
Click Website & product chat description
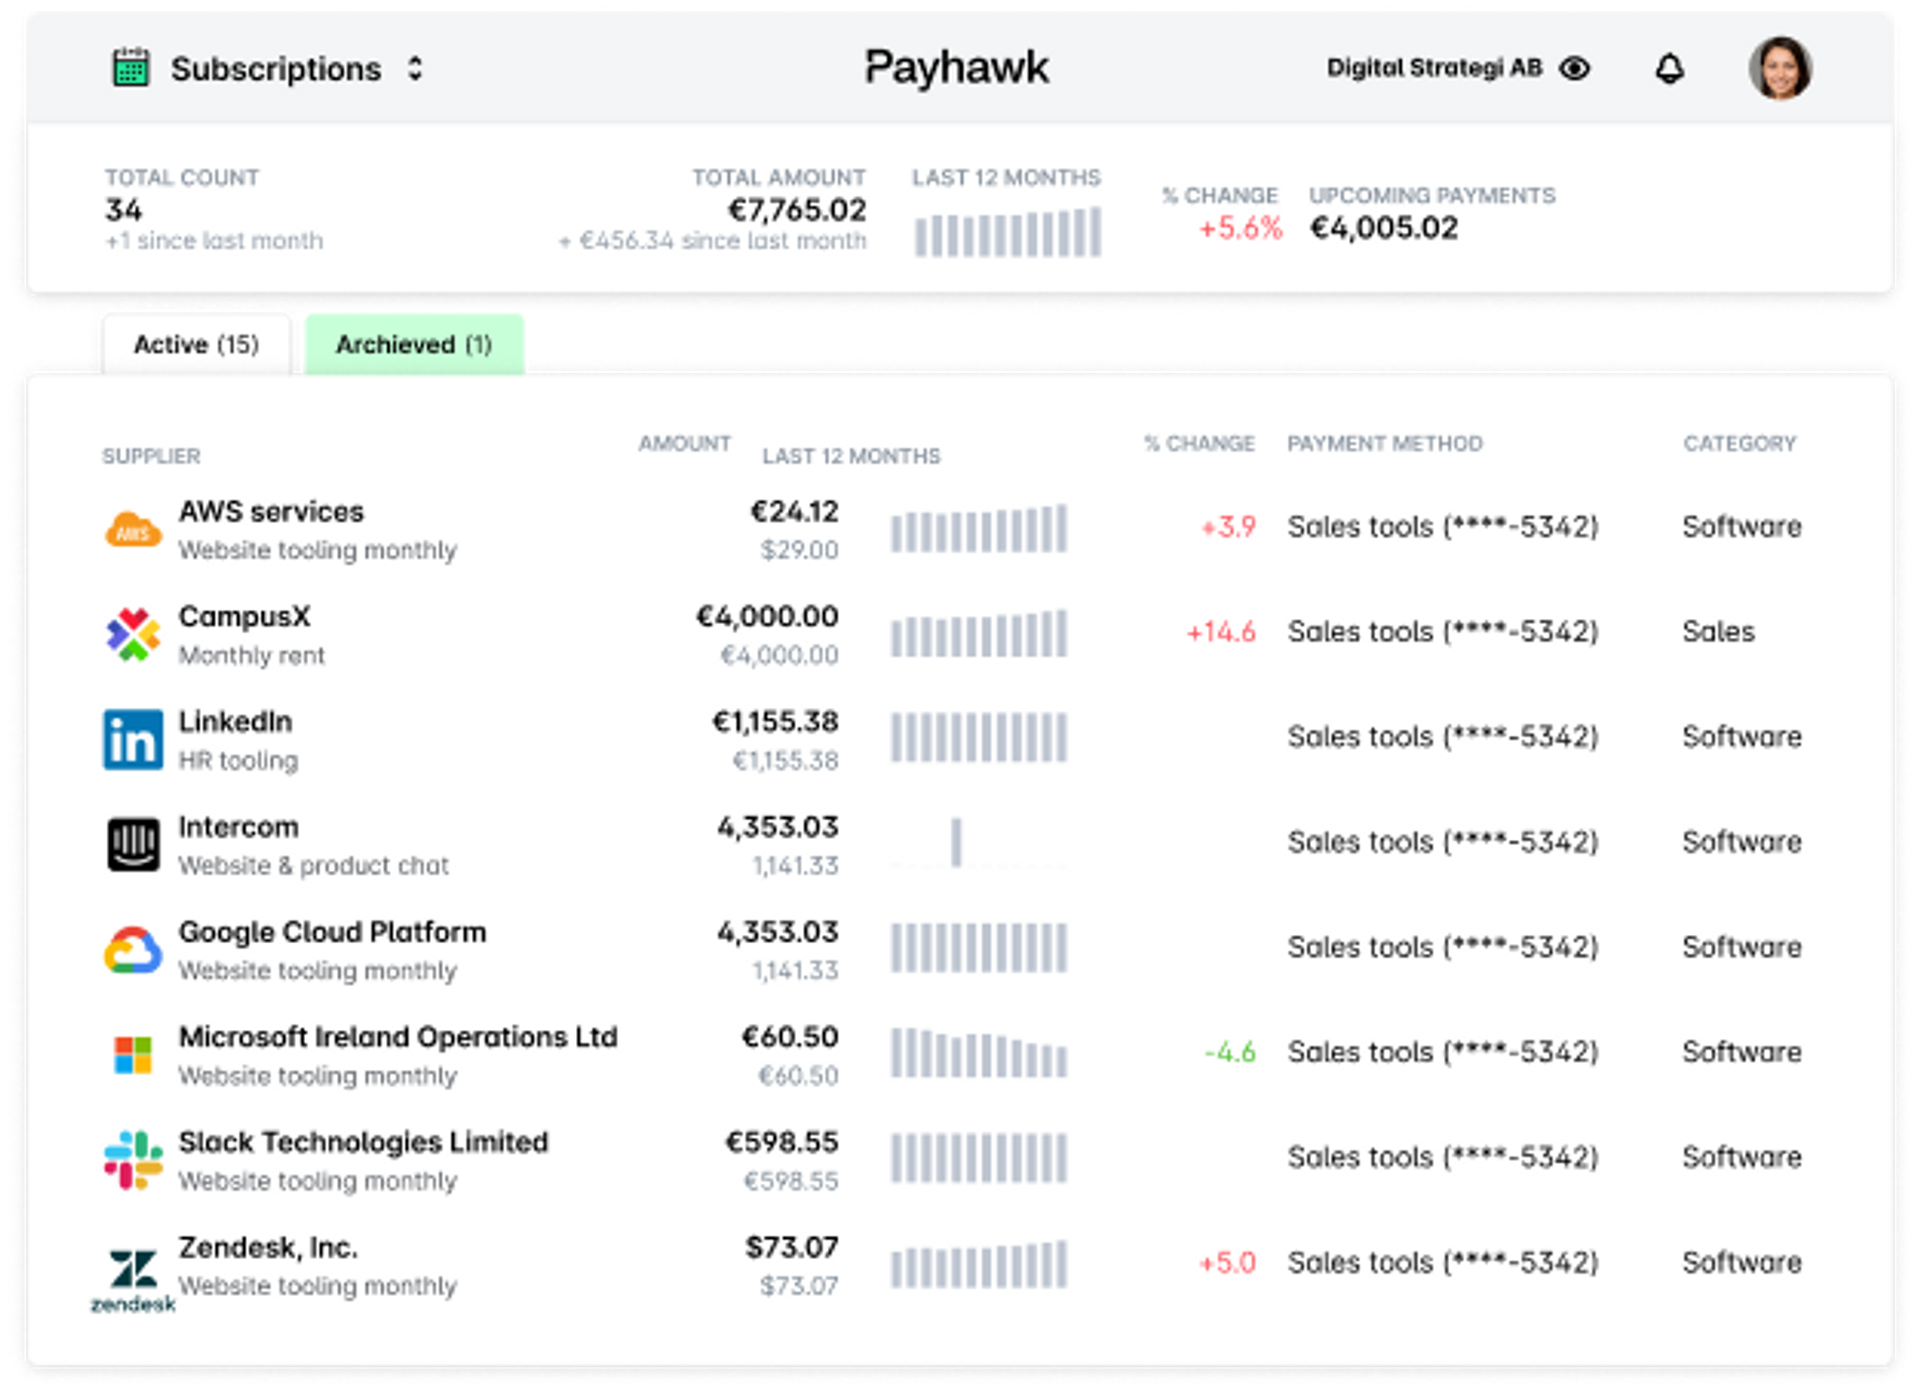tap(314, 866)
